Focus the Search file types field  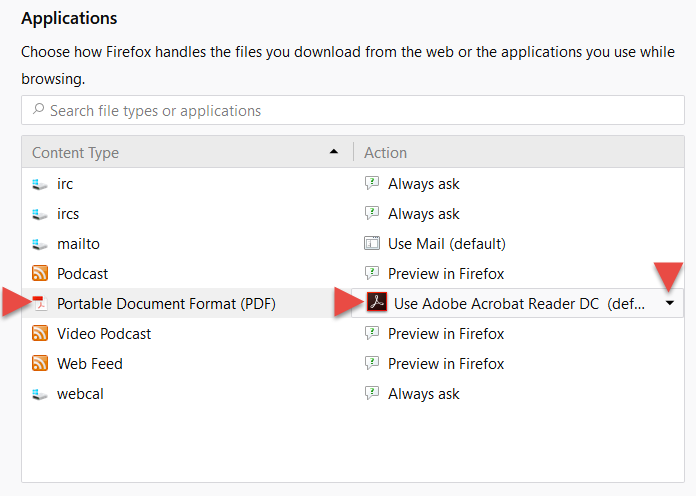pyautogui.click(x=353, y=110)
